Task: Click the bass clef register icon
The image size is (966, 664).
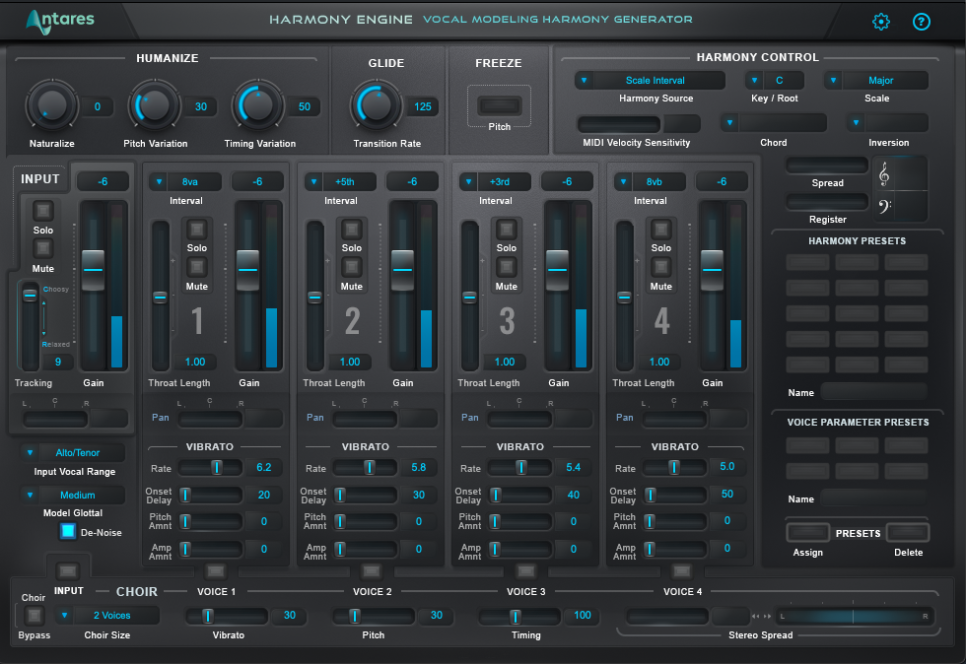Action: coord(885,206)
